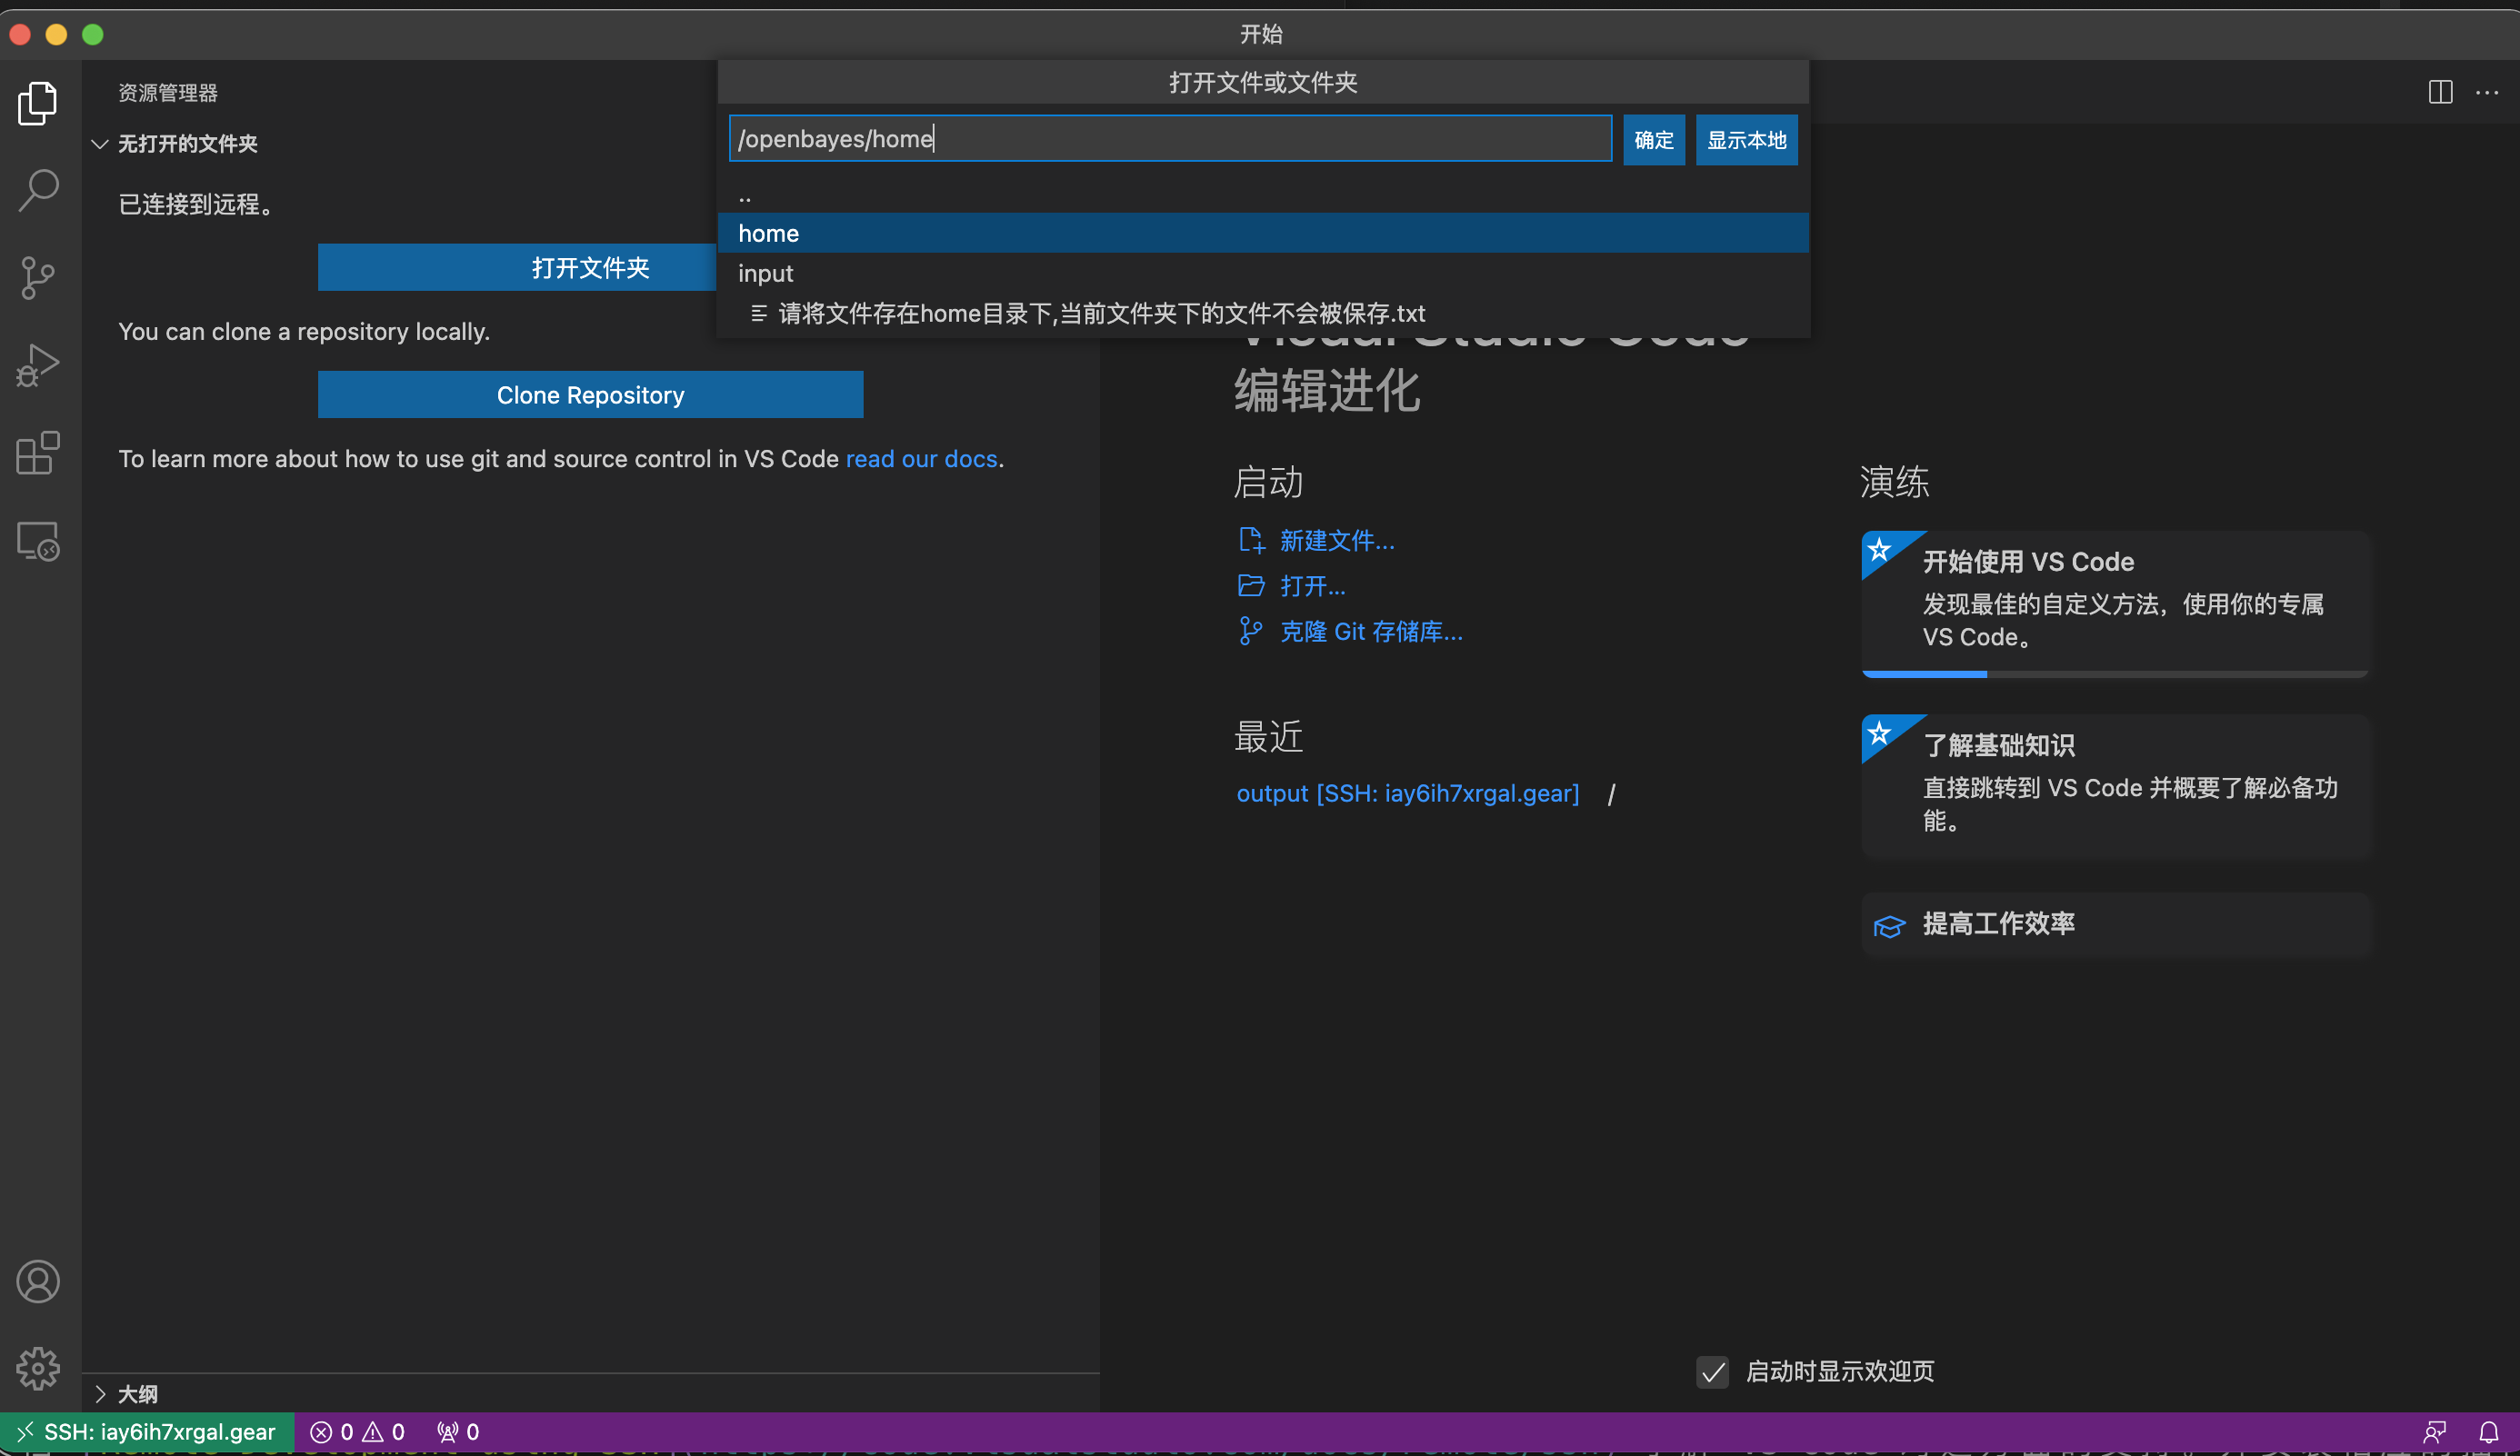2520x1456 pixels.
Task: Open the Run and Debug view
Action: tap(38, 365)
